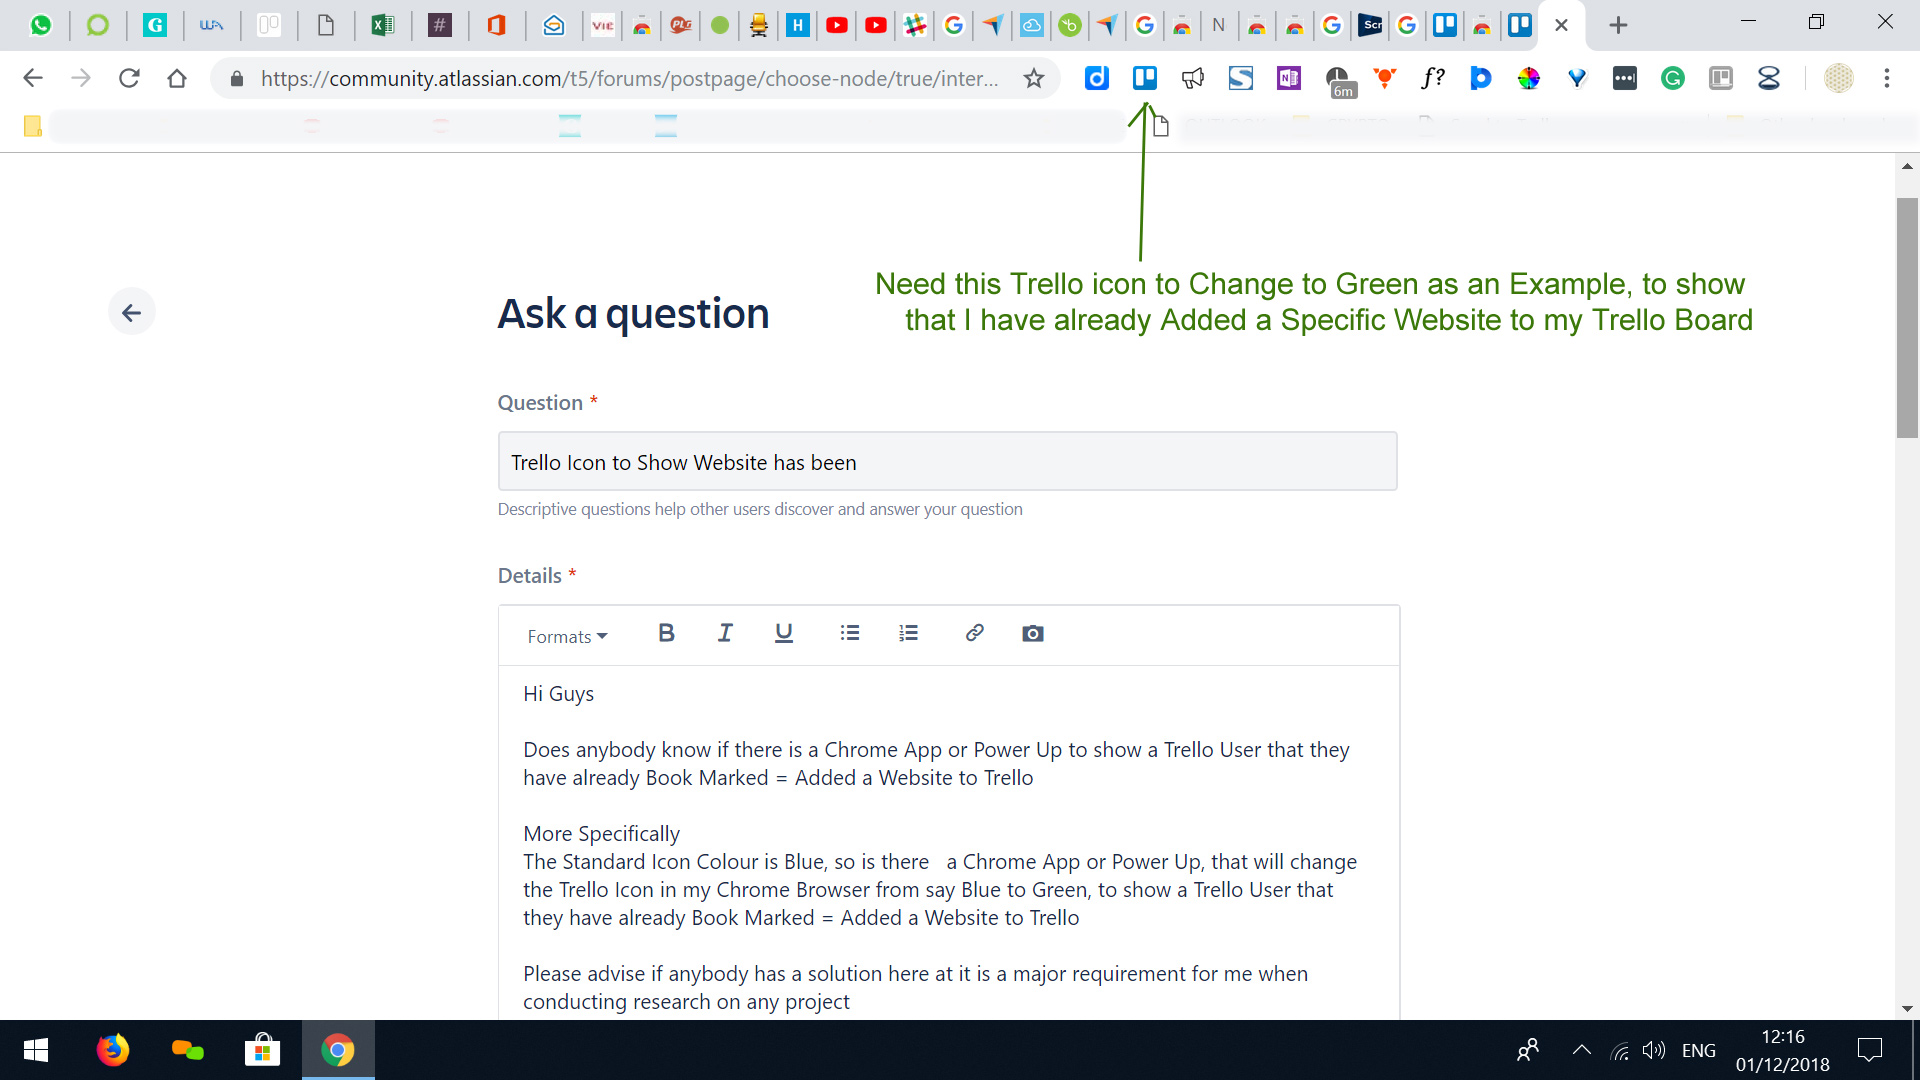Insert a bulleted list

pos(850,633)
